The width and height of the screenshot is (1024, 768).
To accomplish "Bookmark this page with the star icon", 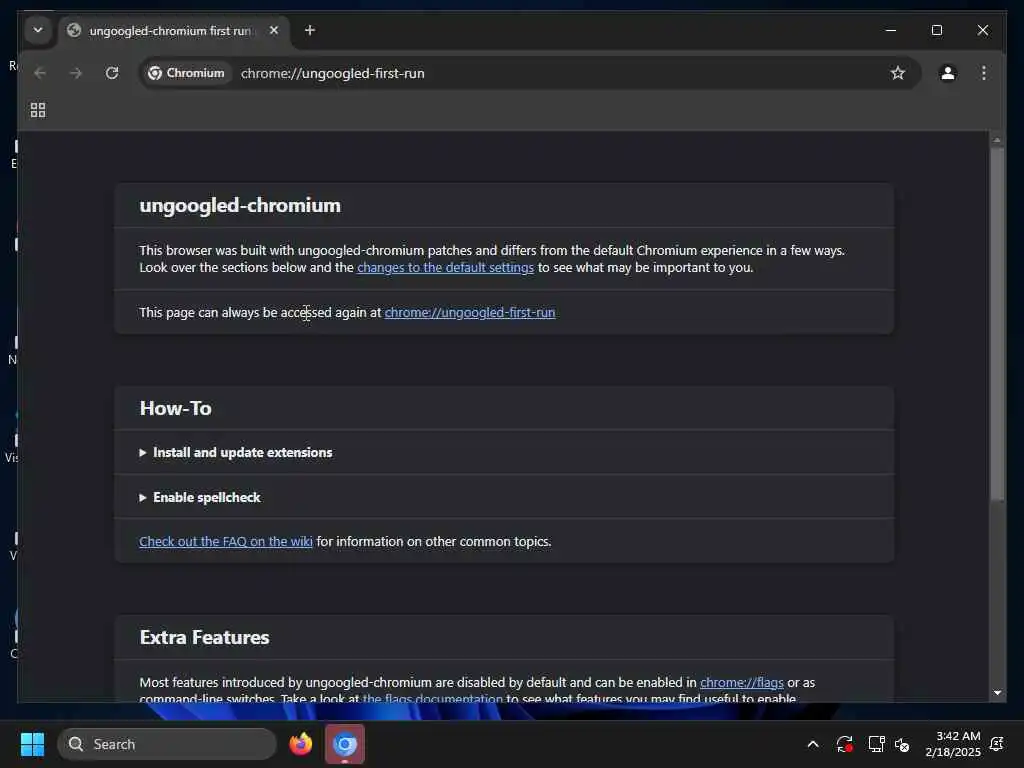I will 898,73.
